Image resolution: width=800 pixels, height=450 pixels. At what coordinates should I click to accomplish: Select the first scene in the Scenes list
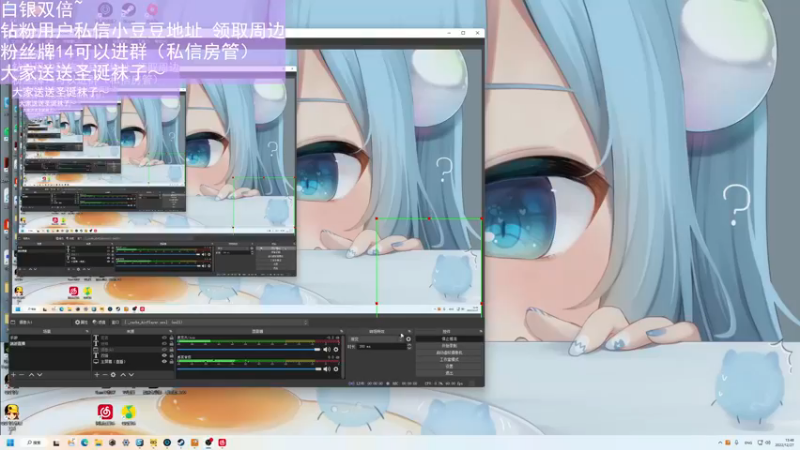pyautogui.click(x=49, y=338)
